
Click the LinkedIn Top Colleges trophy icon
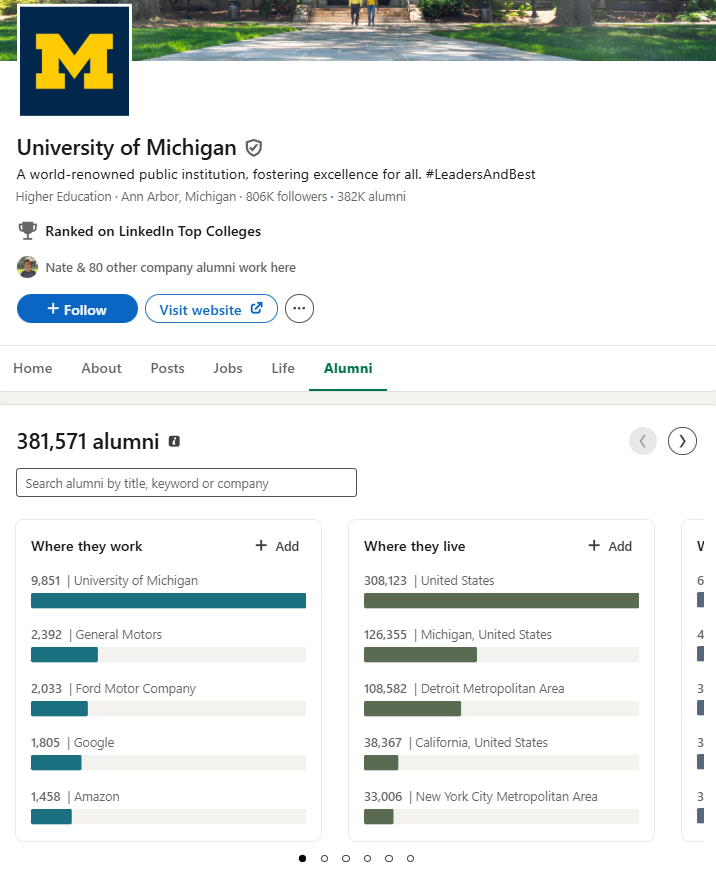pos(28,231)
